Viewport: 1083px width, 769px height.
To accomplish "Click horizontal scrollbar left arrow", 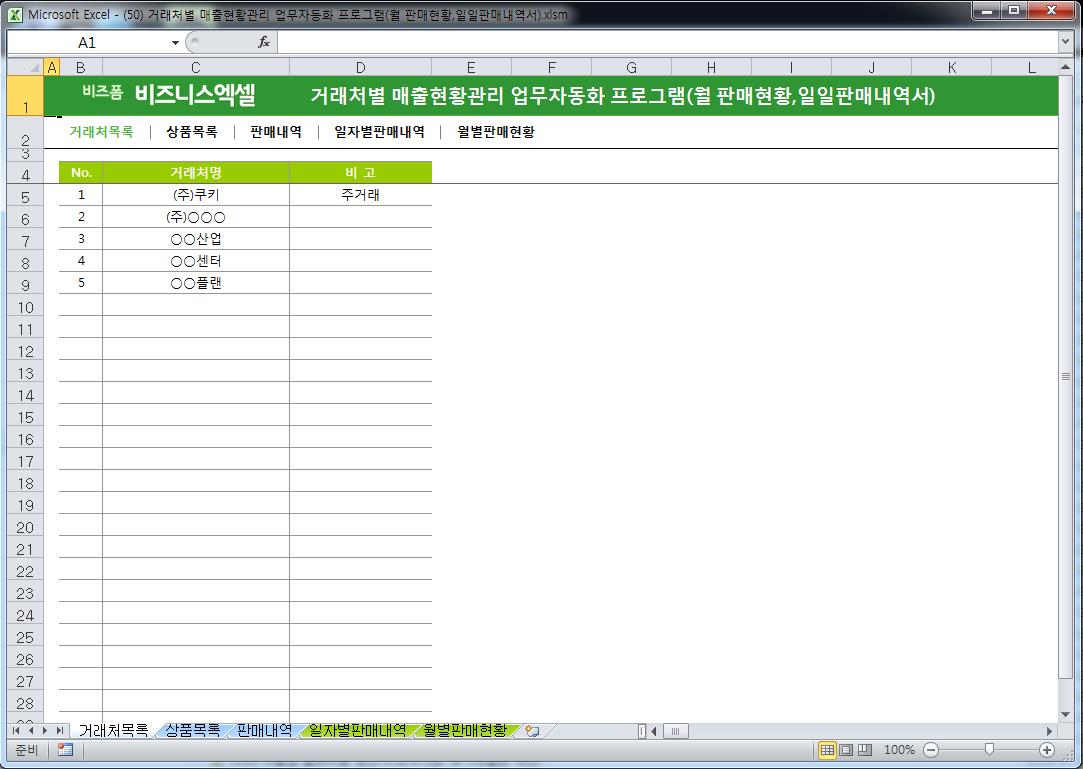I will pyautogui.click(x=653, y=731).
